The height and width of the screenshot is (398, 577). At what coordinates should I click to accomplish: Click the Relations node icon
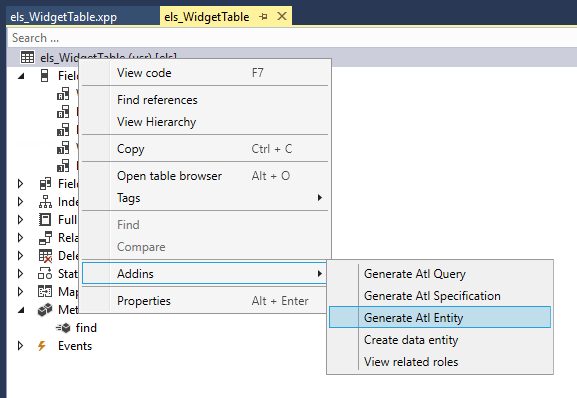pyautogui.click(x=45, y=238)
